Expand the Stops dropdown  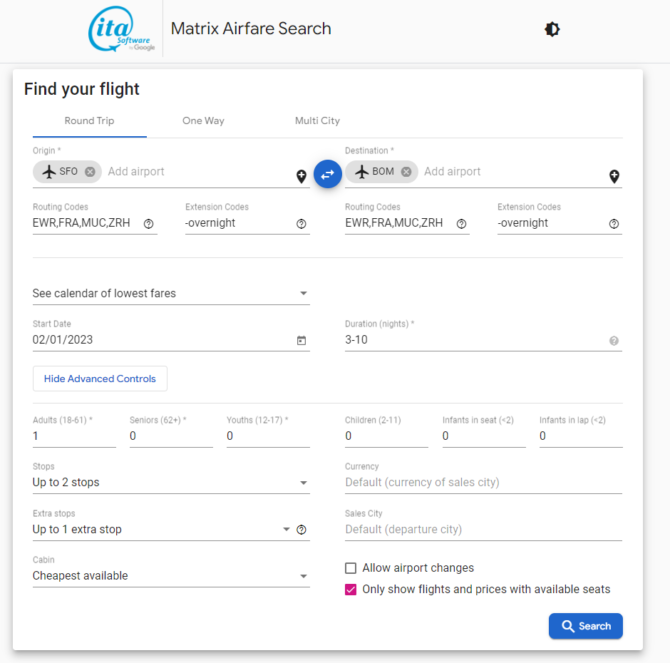[x=171, y=482]
